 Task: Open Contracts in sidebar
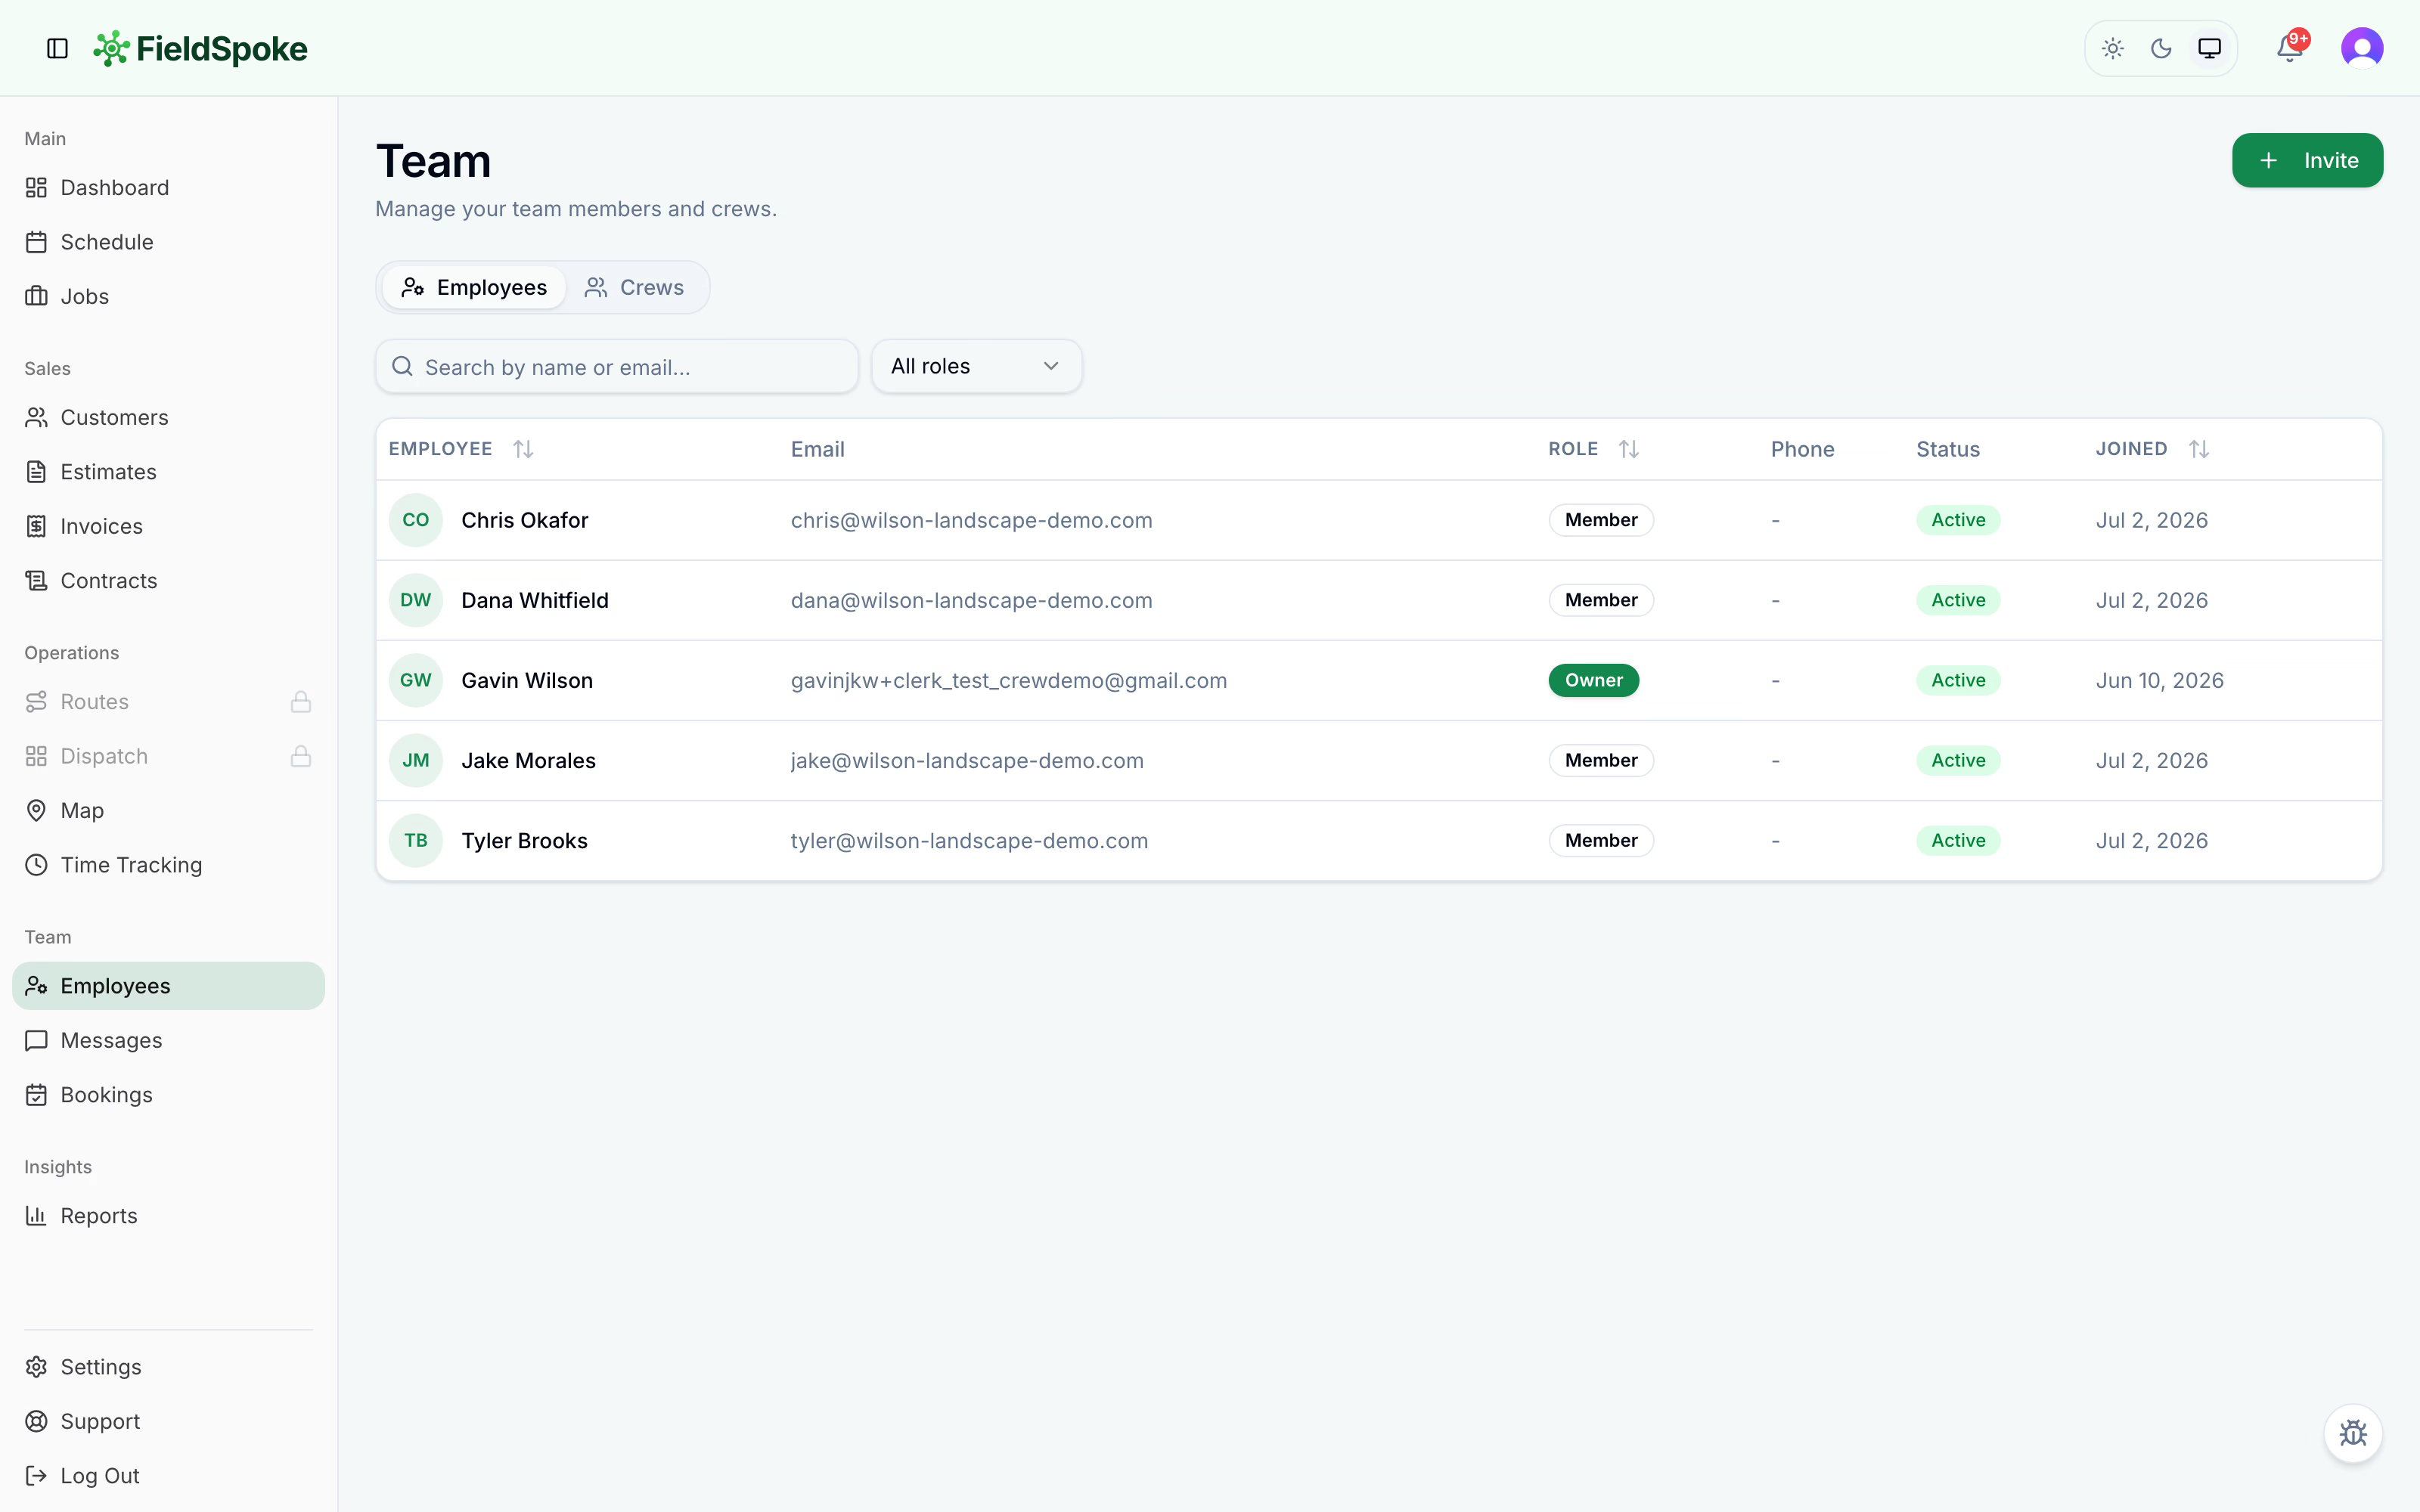(168, 581)
